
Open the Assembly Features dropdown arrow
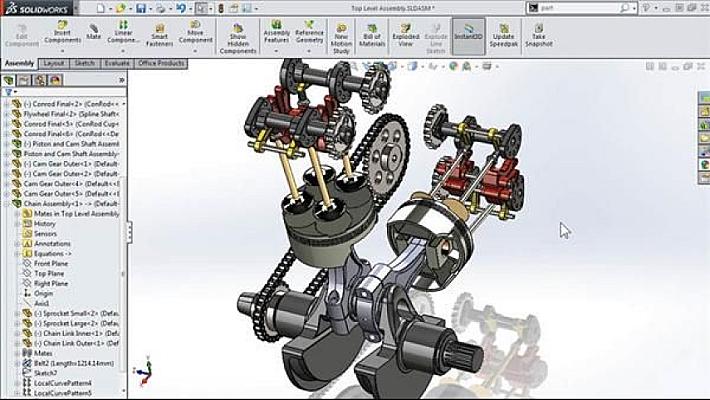276,50
